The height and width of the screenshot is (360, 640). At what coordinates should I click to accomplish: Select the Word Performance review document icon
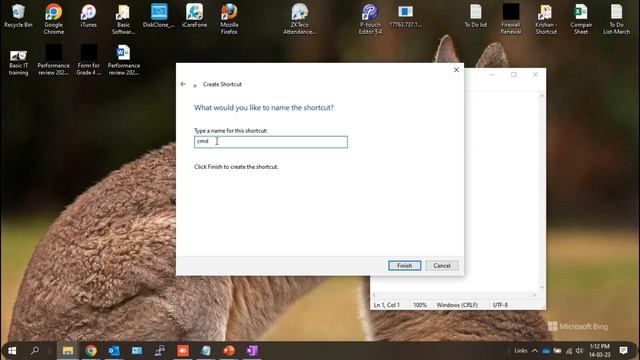pyautogui.click(x=123, y=60)
